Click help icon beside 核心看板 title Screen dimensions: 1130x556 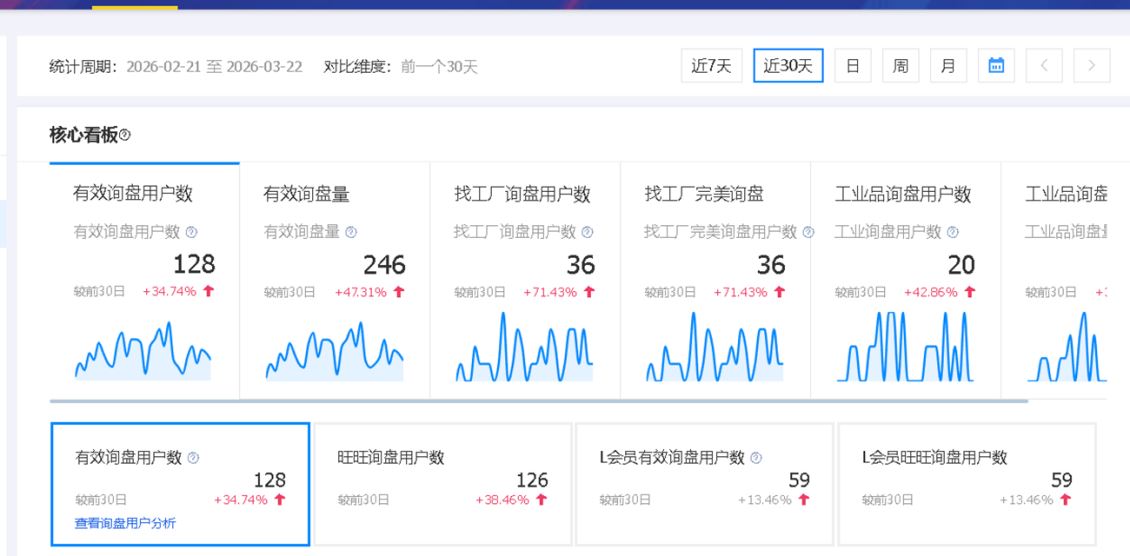click(125, 135)
